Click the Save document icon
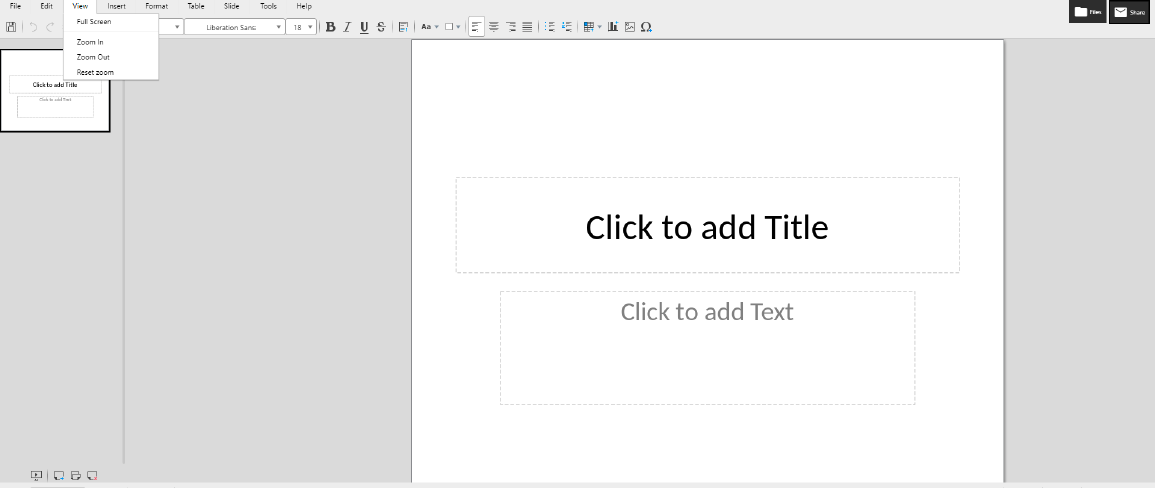 (11, 27)
